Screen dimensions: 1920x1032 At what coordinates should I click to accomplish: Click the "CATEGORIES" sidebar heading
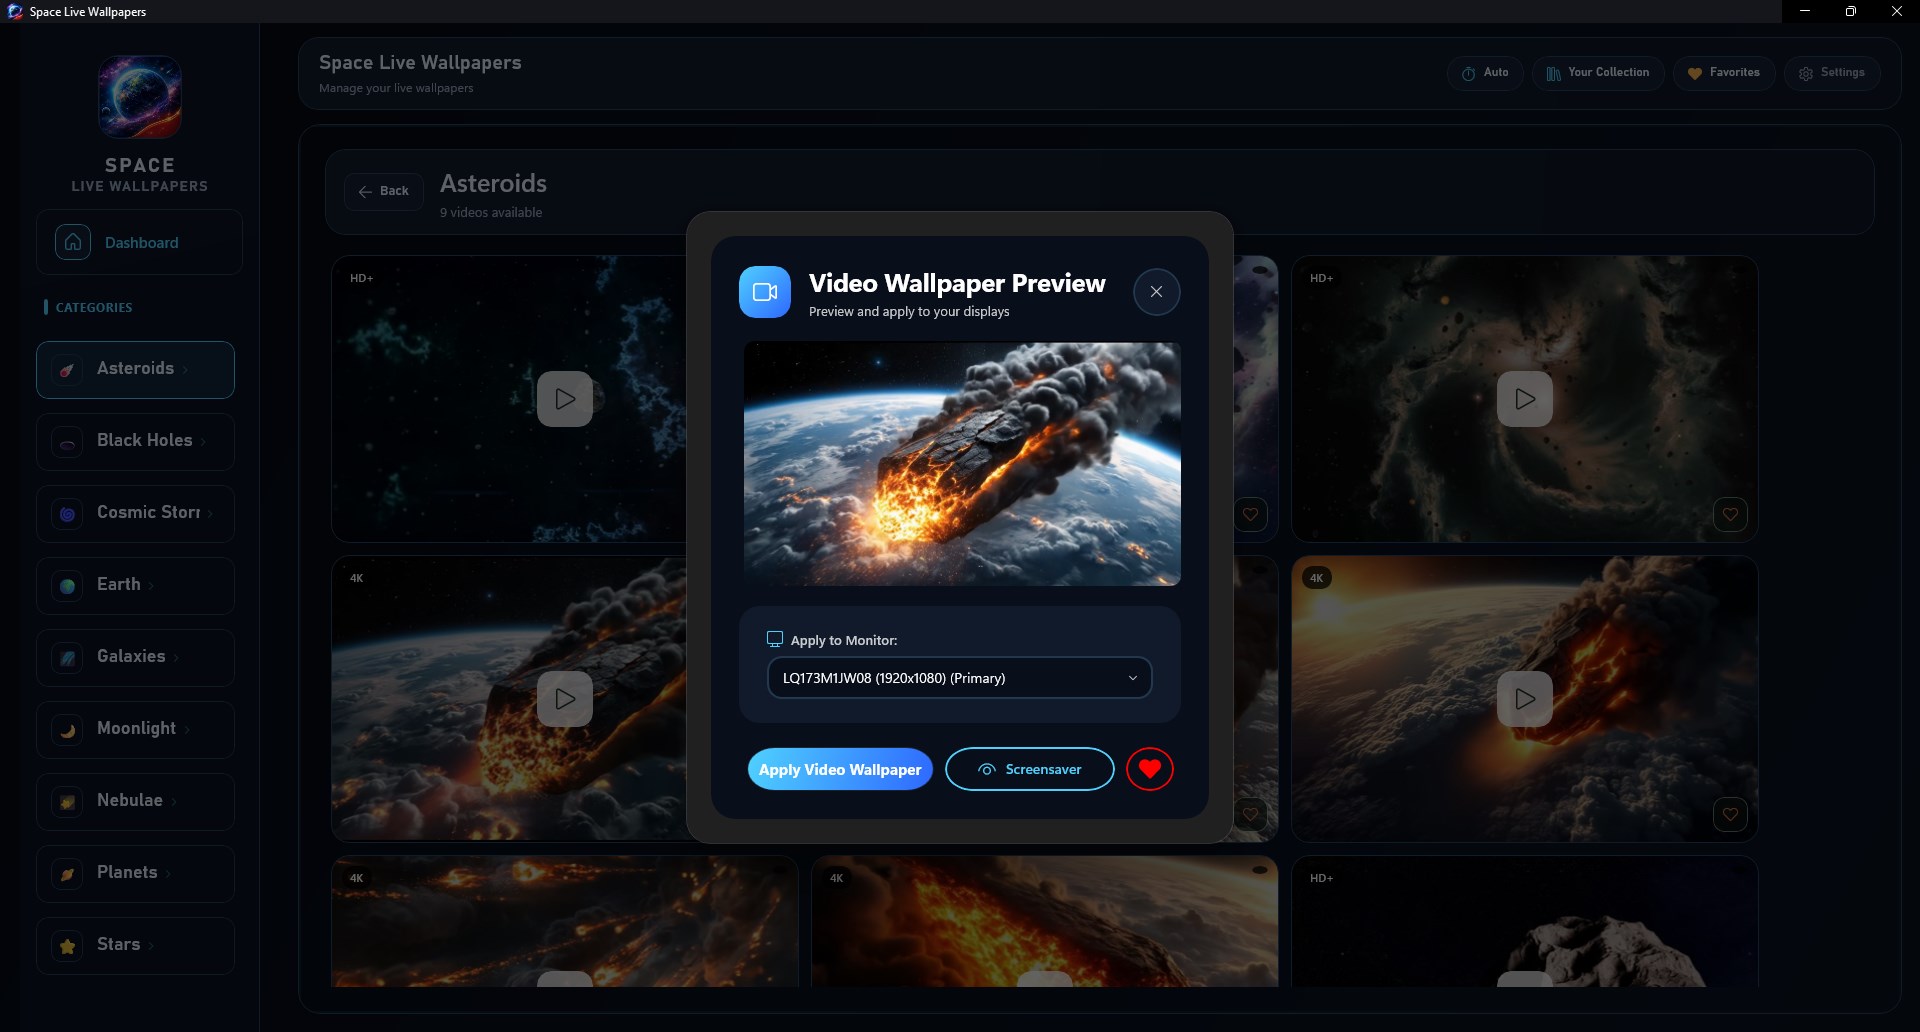94,307
